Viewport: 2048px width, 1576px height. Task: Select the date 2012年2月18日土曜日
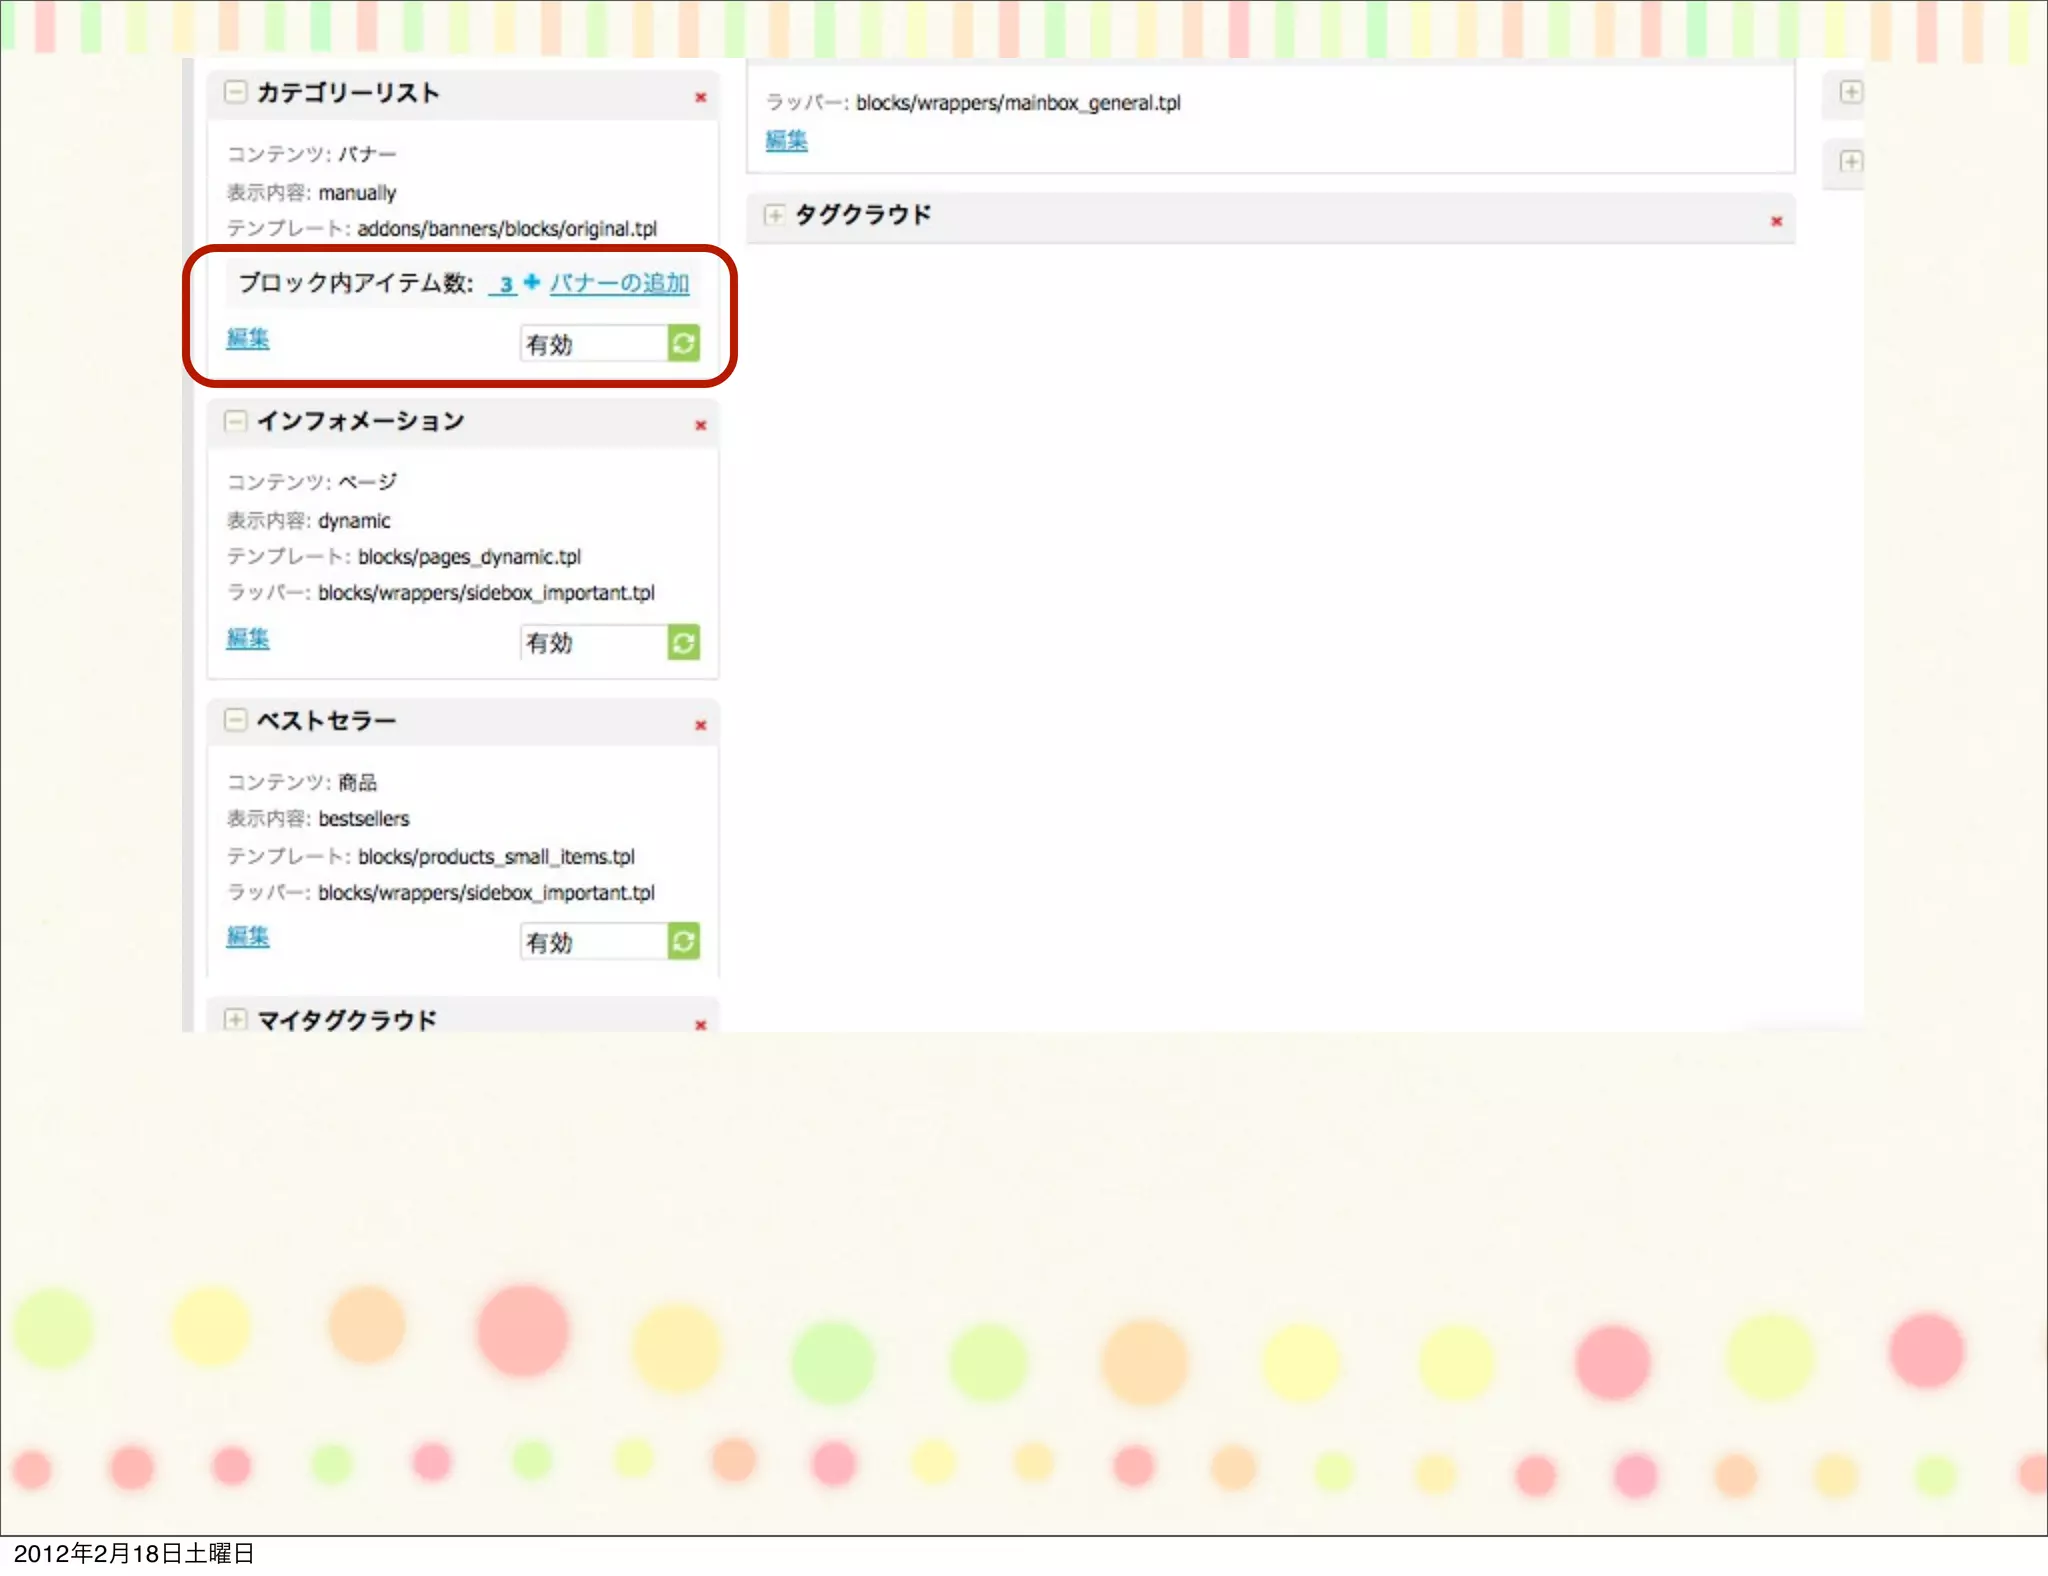tap(134, 1554)
